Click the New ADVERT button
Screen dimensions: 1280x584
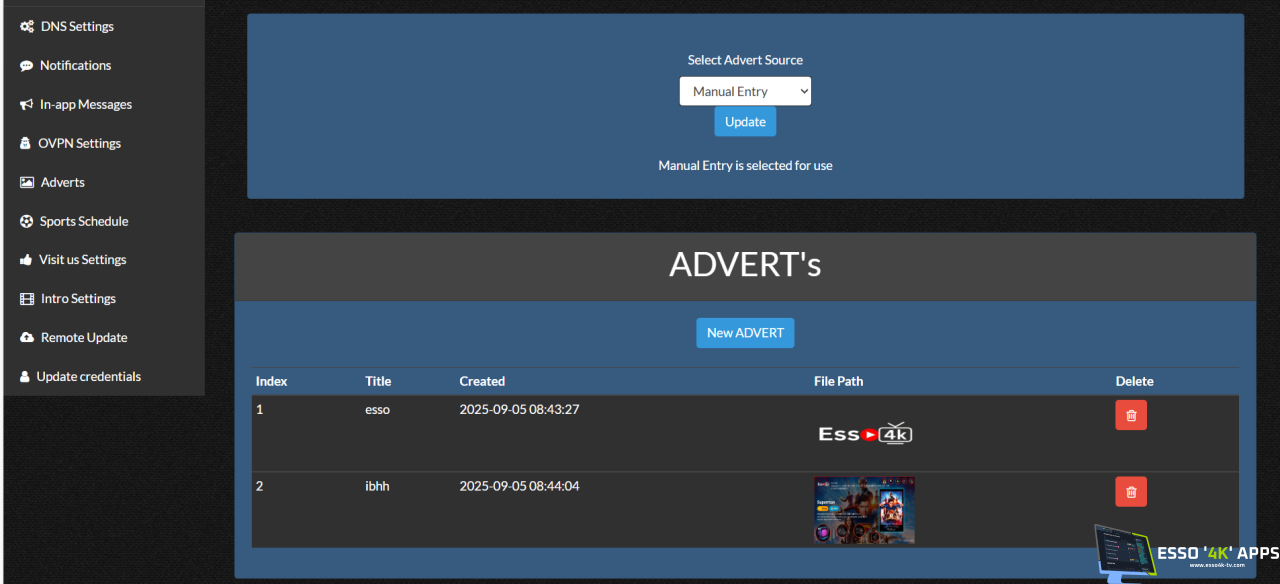click(745, 333)
